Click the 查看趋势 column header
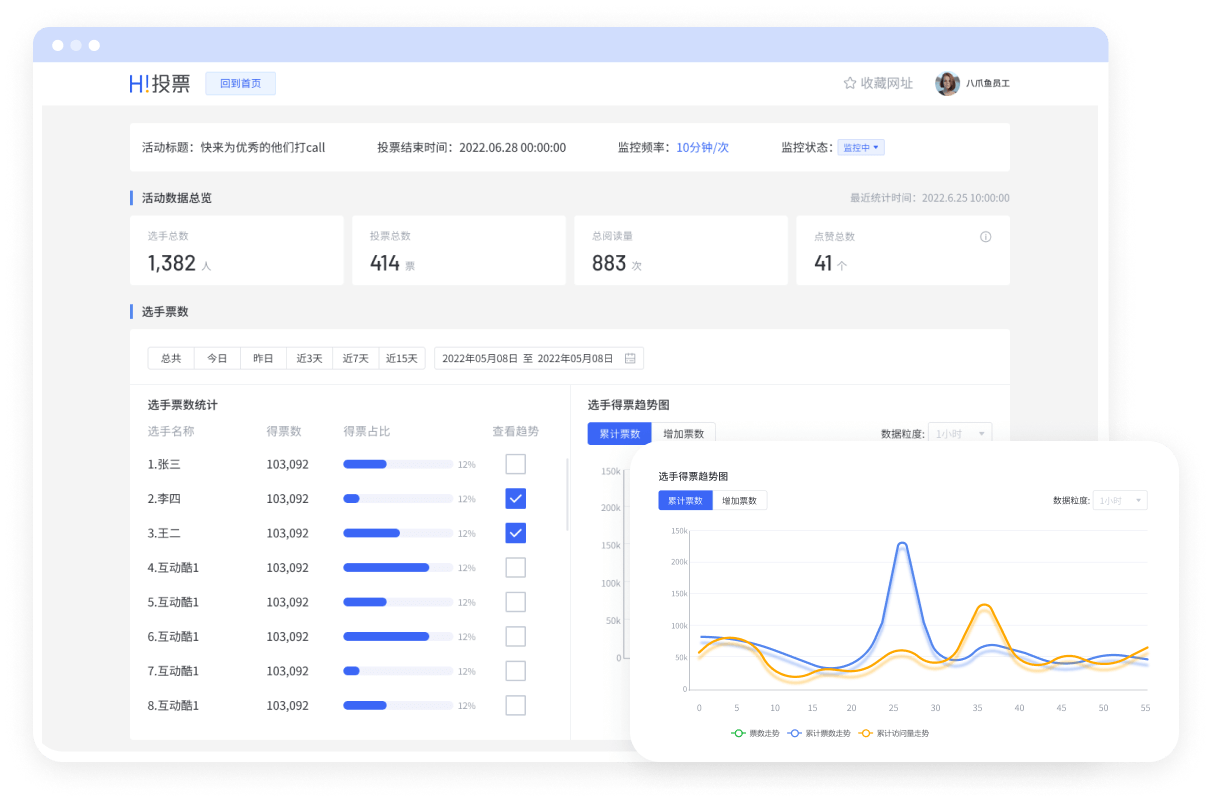This screenshot has width=1213, height=802. click(515, 431)
